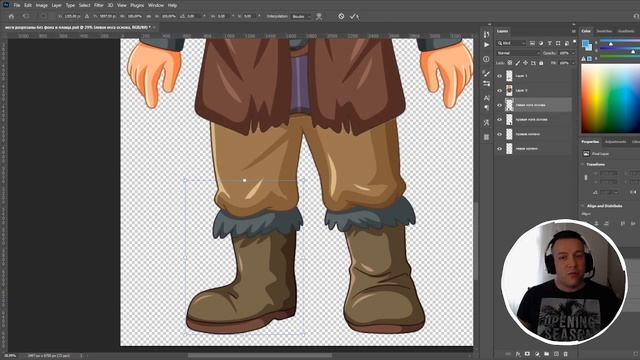Screen dimensions: 640x360
Task: Toggle the warp mode icon in options bar
Action: (x=319, y=16)
